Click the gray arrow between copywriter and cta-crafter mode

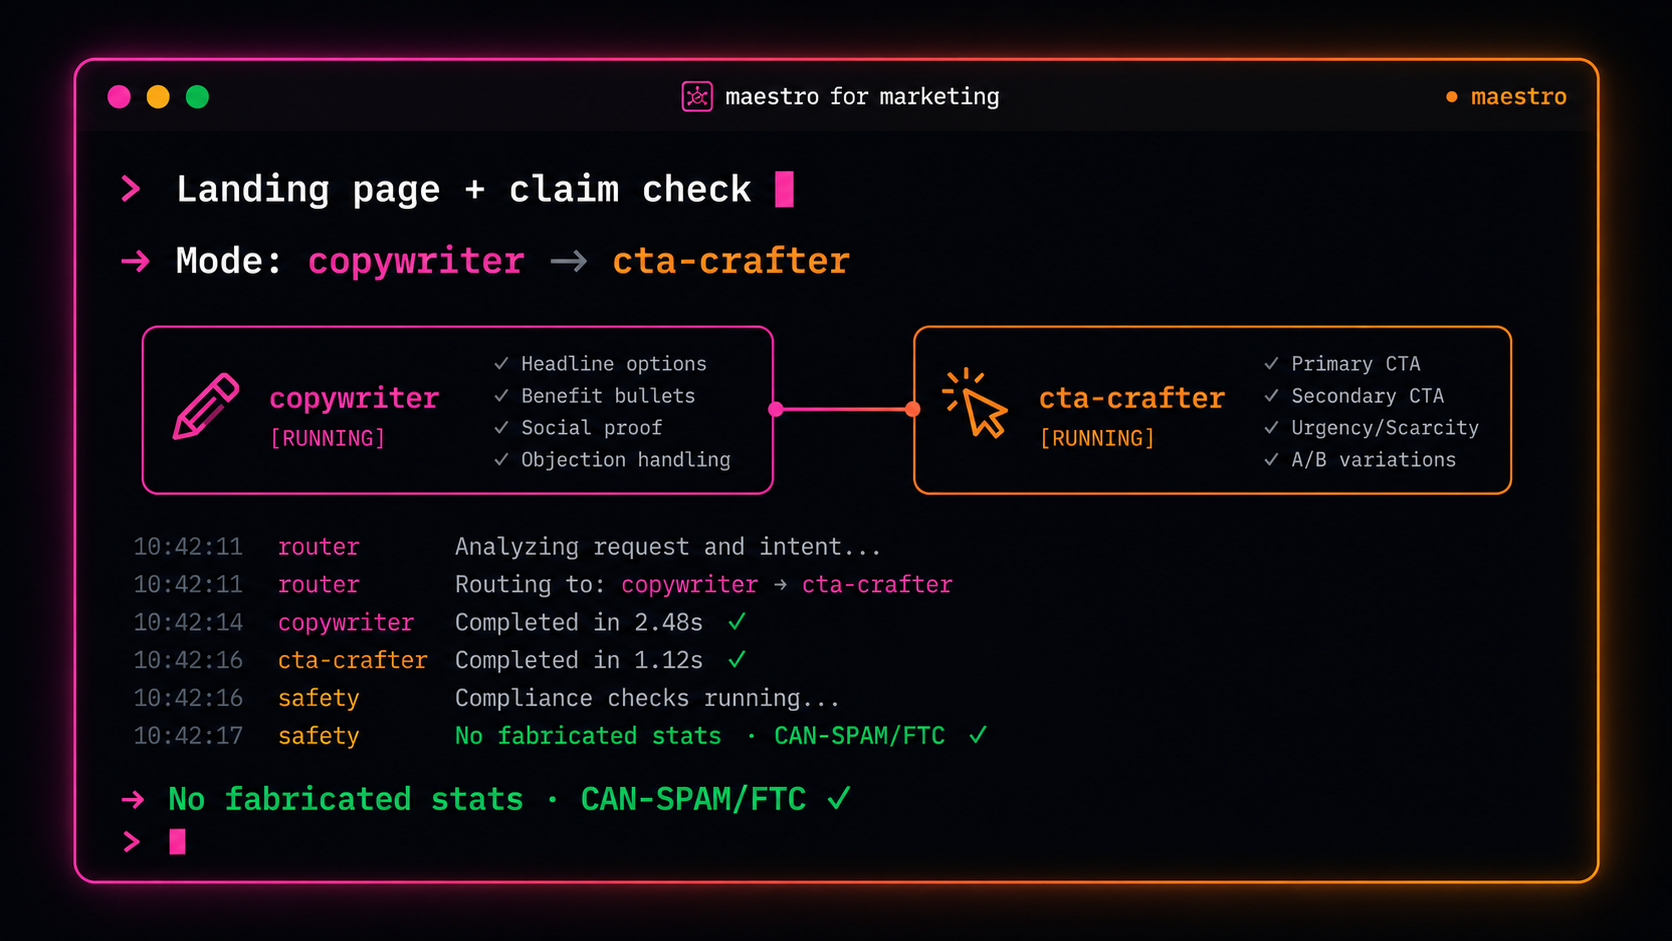(569, 261)
